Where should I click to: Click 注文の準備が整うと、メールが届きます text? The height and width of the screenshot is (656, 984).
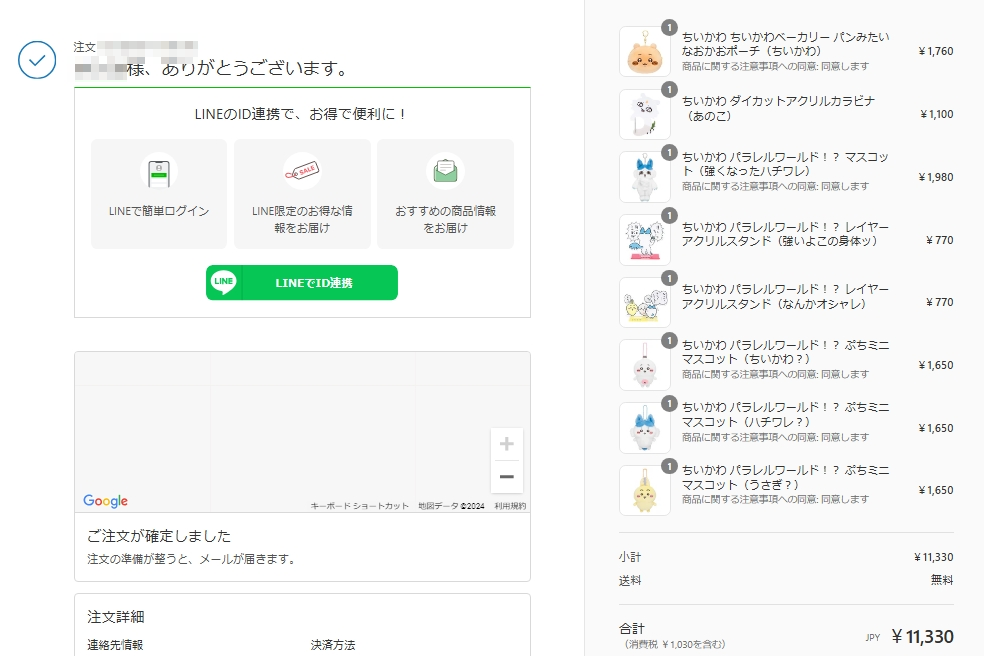191,559
